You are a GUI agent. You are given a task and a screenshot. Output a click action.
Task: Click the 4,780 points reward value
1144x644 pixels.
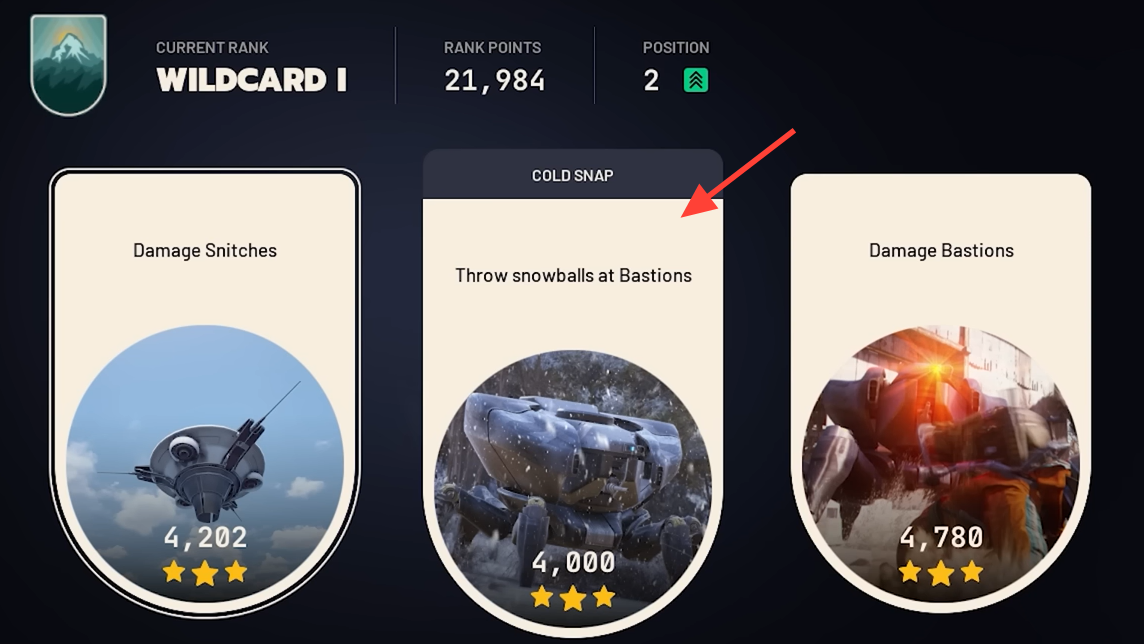tap(941, 538)
